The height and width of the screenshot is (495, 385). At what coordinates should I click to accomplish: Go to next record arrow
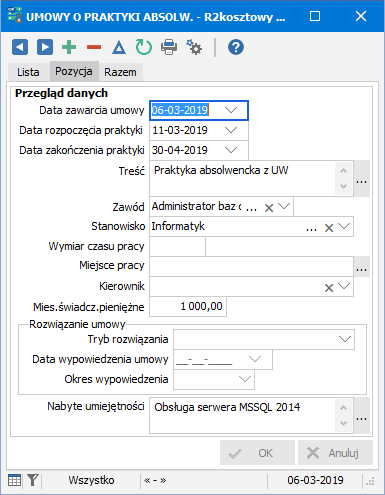45,47
